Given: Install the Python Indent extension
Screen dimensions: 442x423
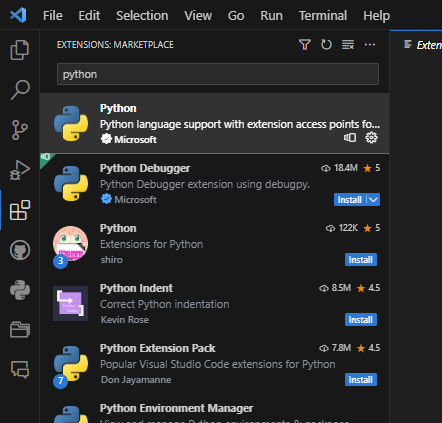Looking at the screenshot, I should pyautogui.click(x=361, y=320).
